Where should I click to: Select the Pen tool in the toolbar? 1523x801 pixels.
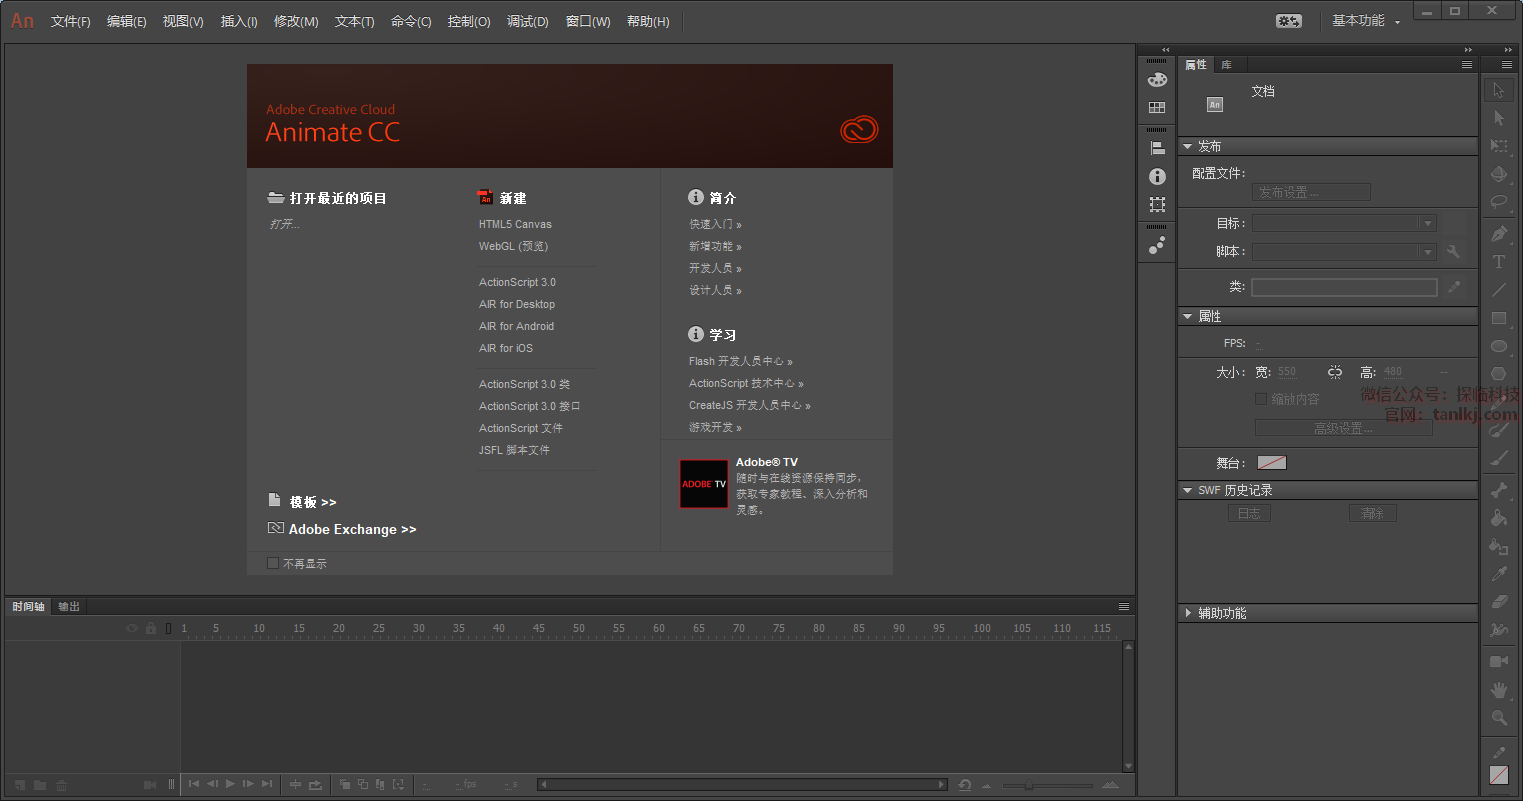tap(1498, 233)
